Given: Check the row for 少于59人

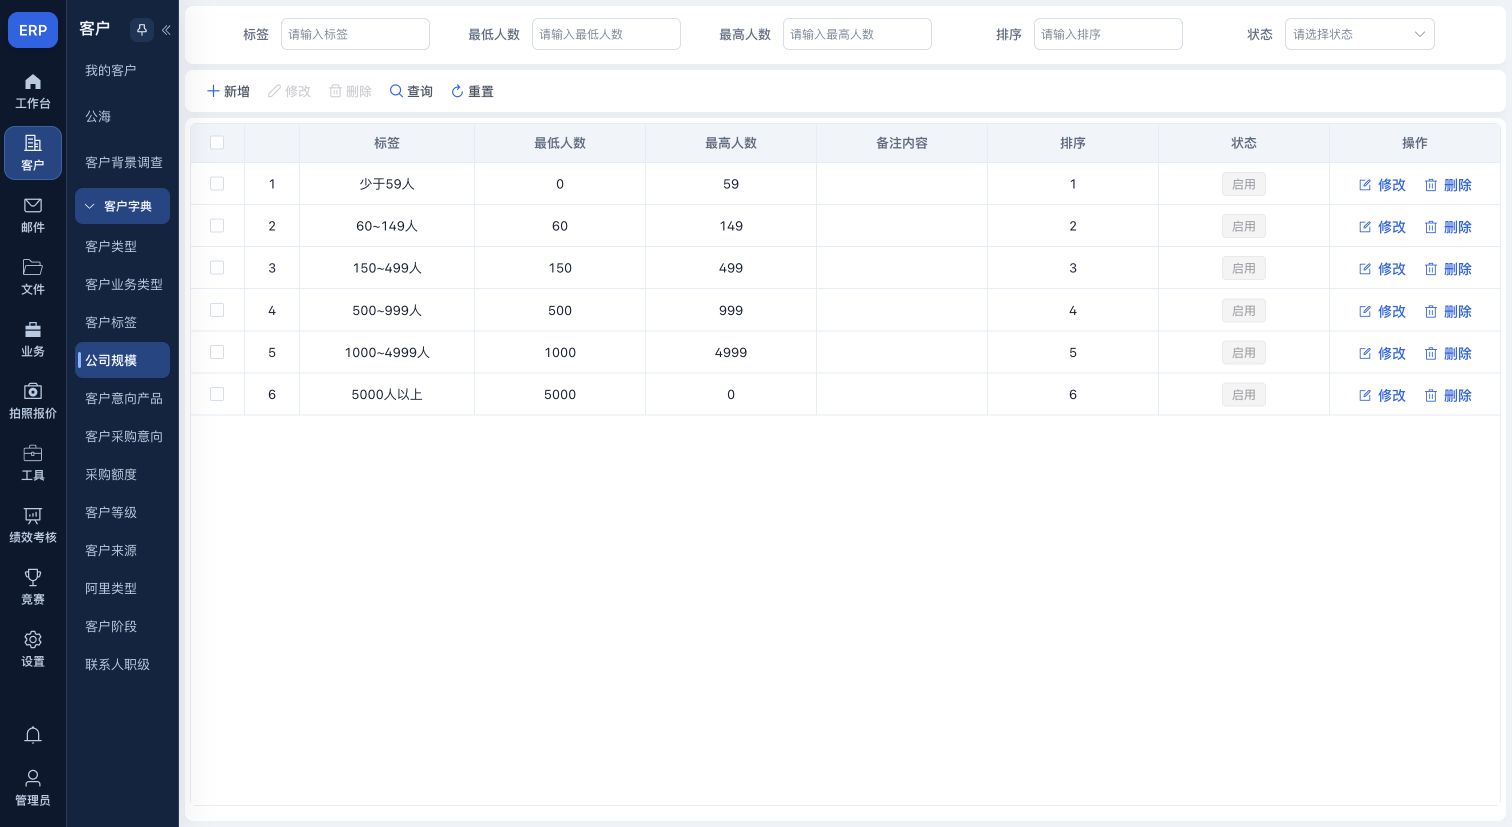Looking at the screenshot, I should 217,184.
